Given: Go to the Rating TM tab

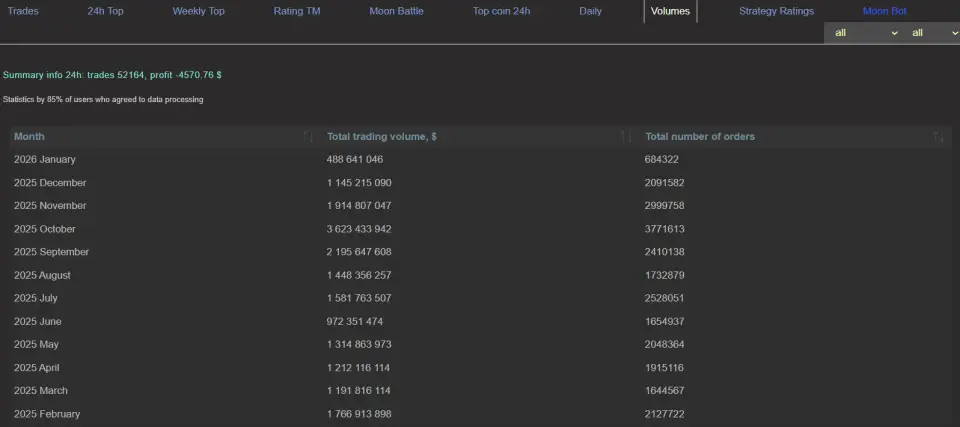Looking at the screenshot, I should tap(296, 11).
